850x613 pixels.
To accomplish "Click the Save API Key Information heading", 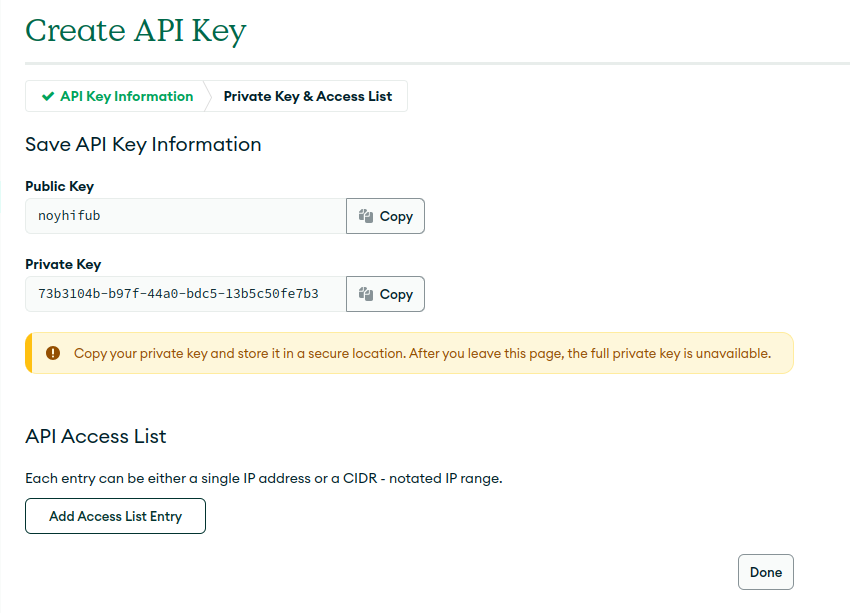I will 143,144.
